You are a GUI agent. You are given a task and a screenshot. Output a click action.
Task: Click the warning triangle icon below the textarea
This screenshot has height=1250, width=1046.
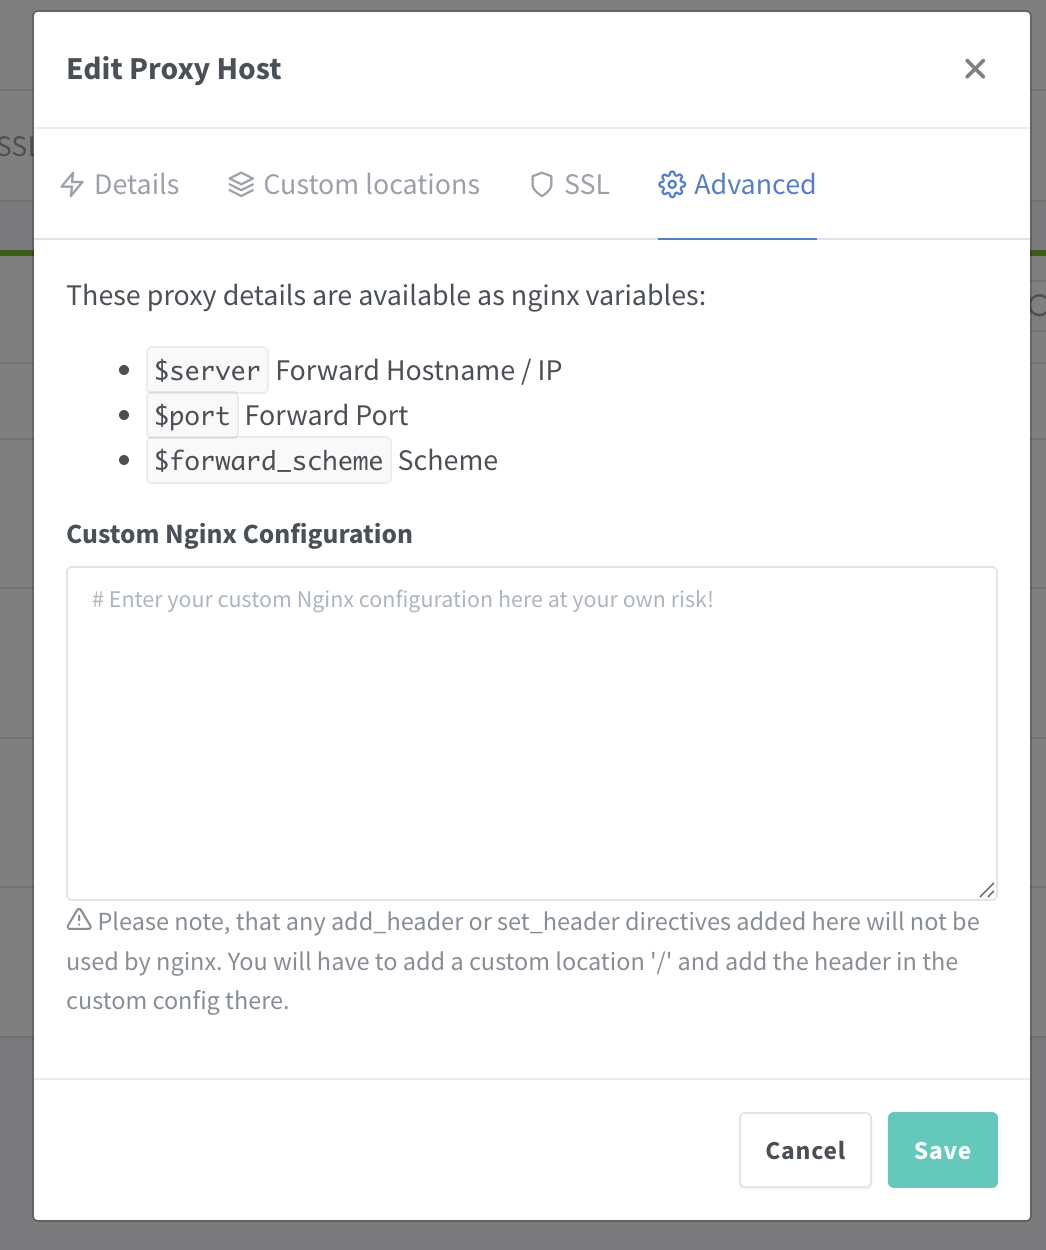[x=79, y=920]
